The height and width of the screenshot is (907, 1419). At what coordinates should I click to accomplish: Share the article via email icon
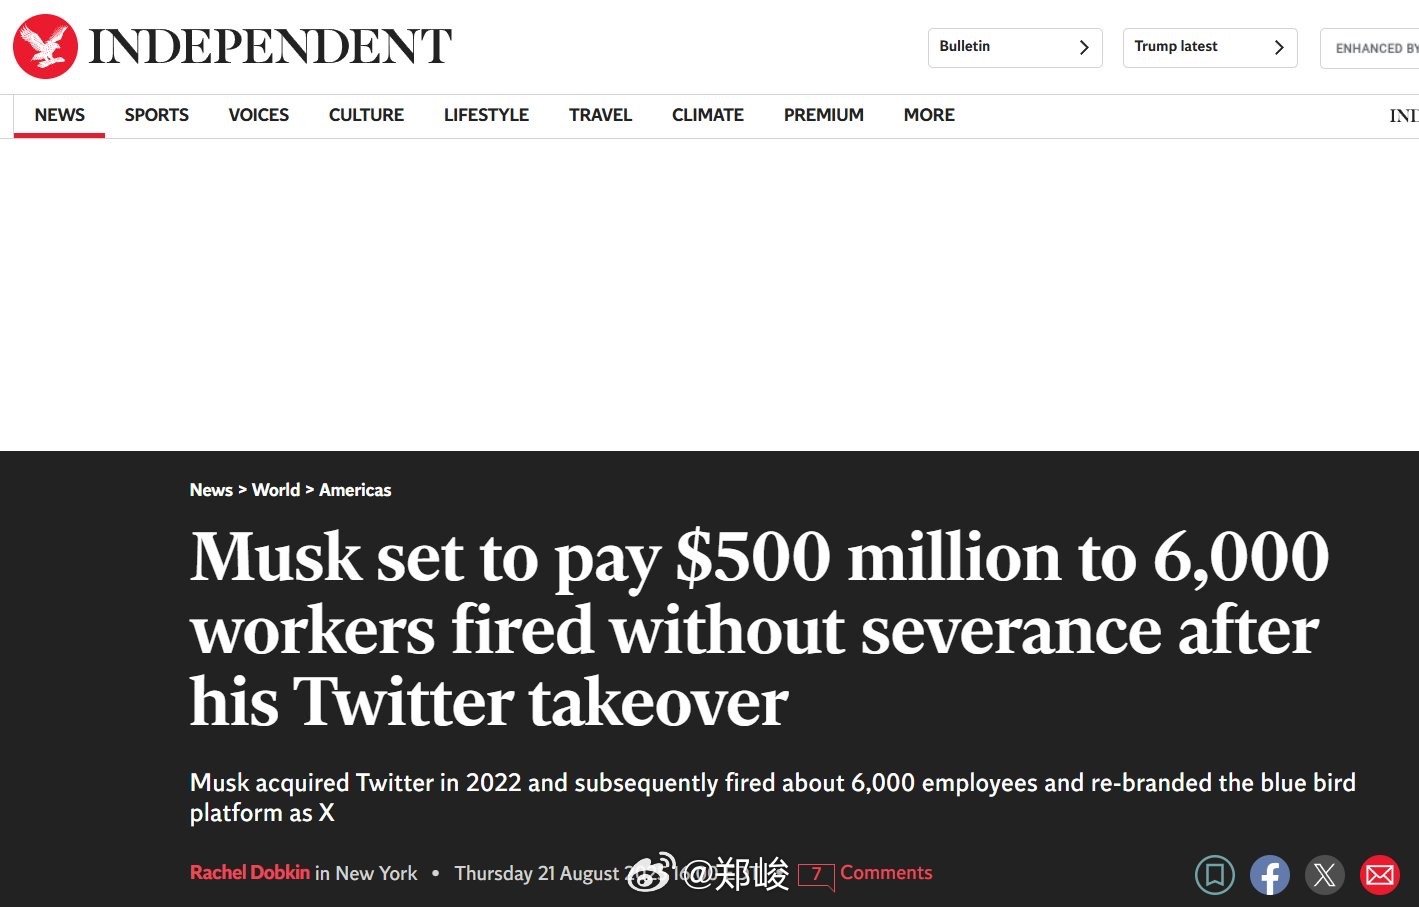[x=1380, y=875]
